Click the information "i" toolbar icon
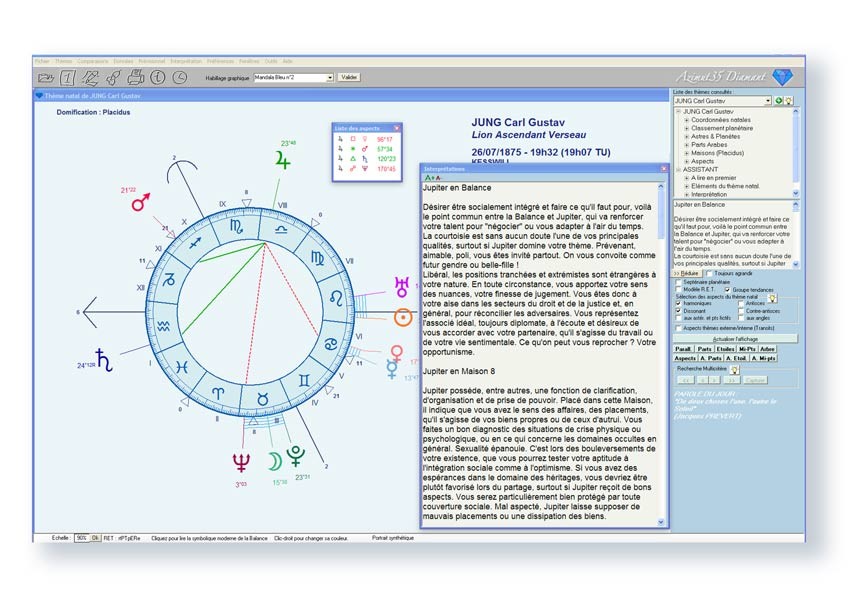 click(x=156, y=77)
